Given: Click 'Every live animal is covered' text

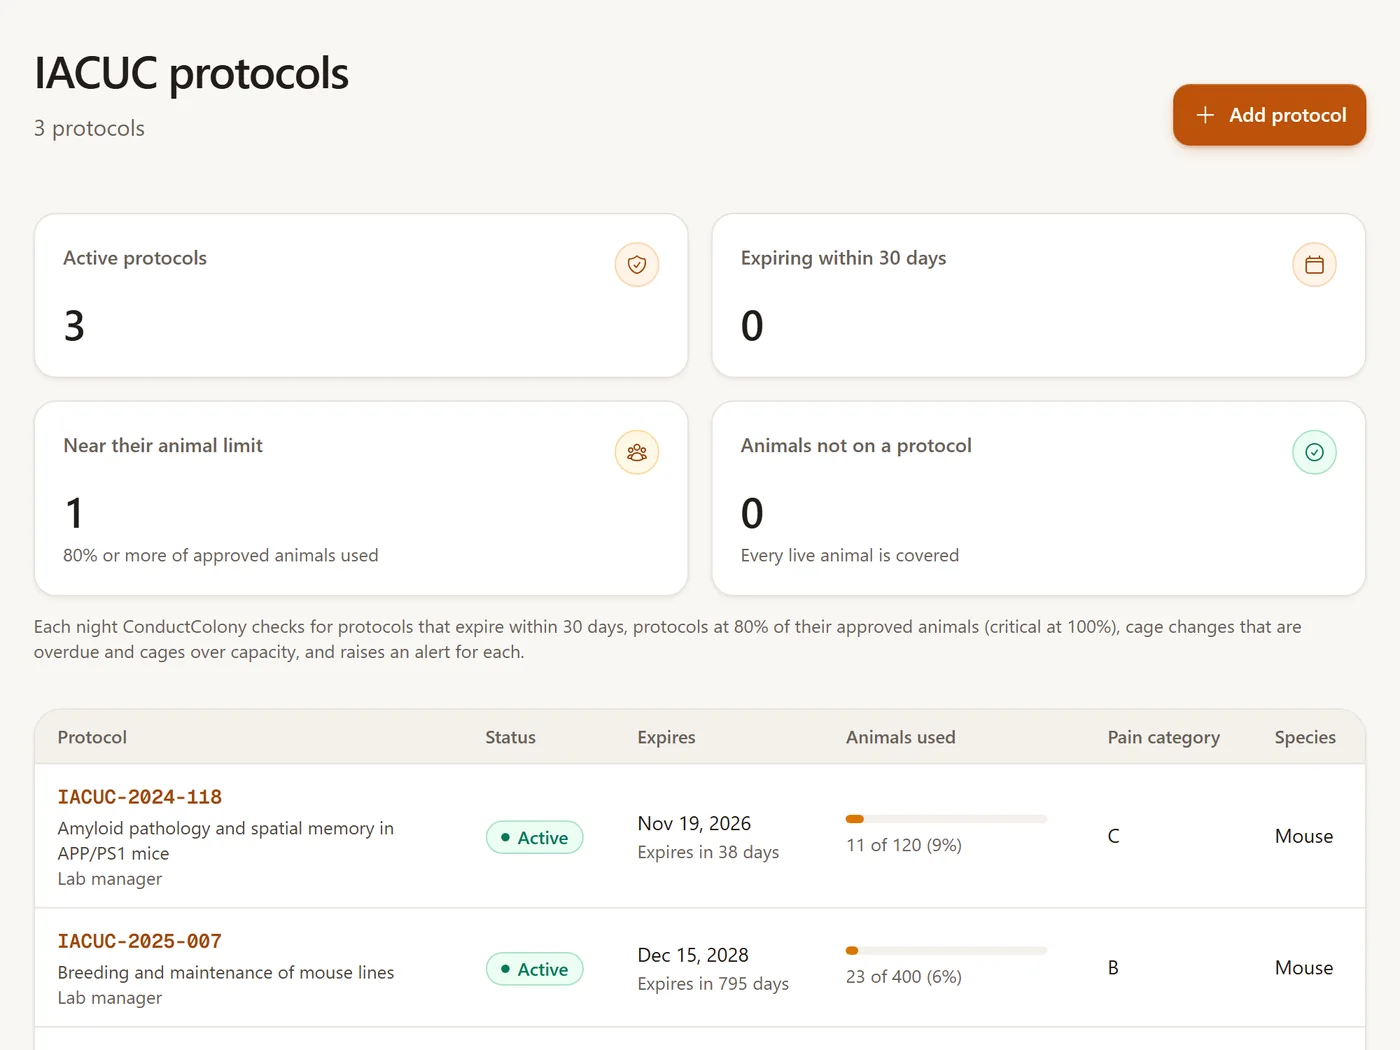Looking at the screenshot, I should coord(850,555).
